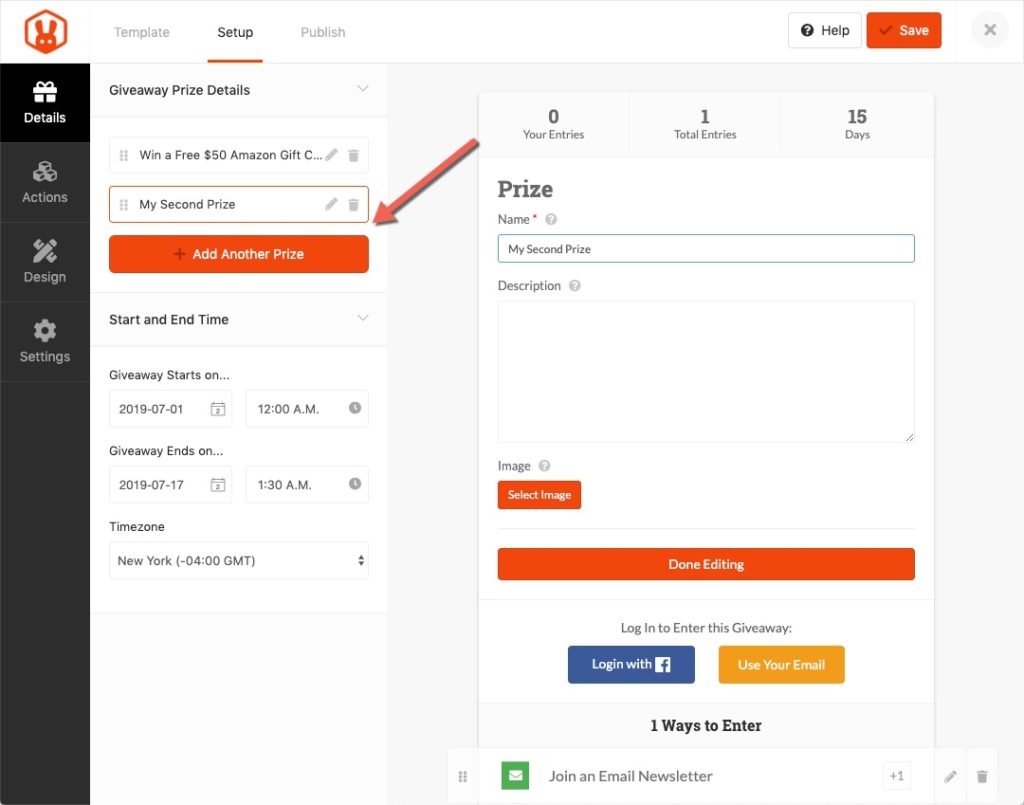Open the Design sidebar section
This screenshot has width=1024, height=805.
45,262
